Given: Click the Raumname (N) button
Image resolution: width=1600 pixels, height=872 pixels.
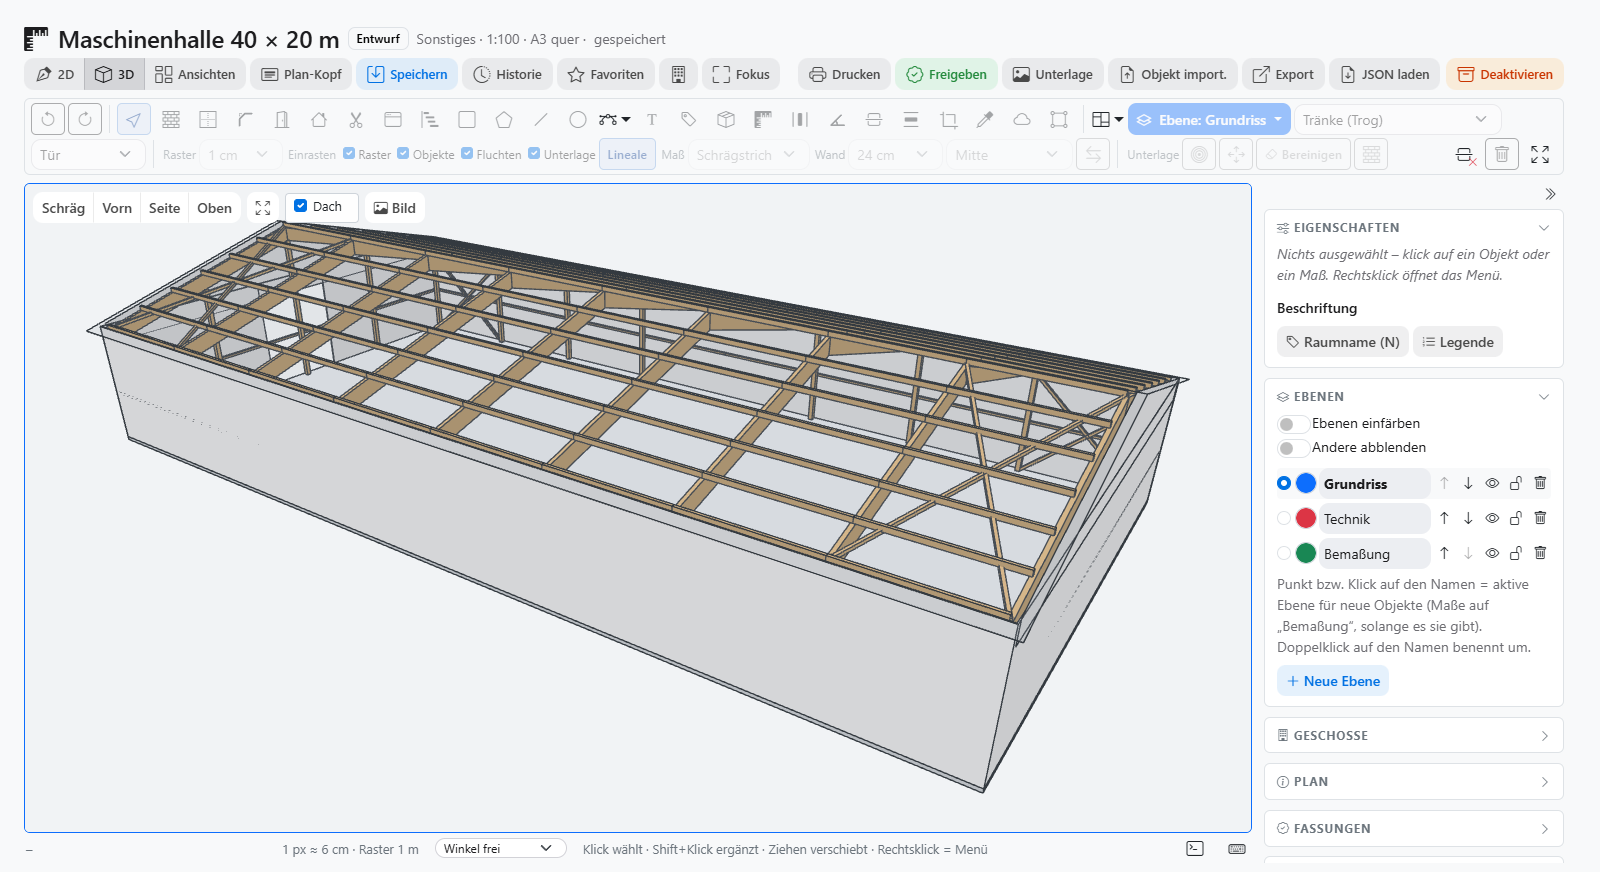Looking at the screenshot, I should [1342, 342].
